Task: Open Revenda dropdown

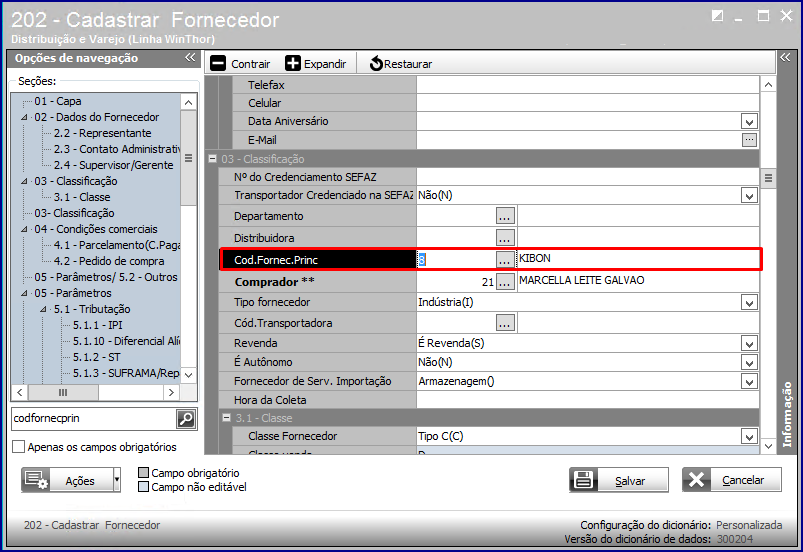Action: tap(749, 344)
